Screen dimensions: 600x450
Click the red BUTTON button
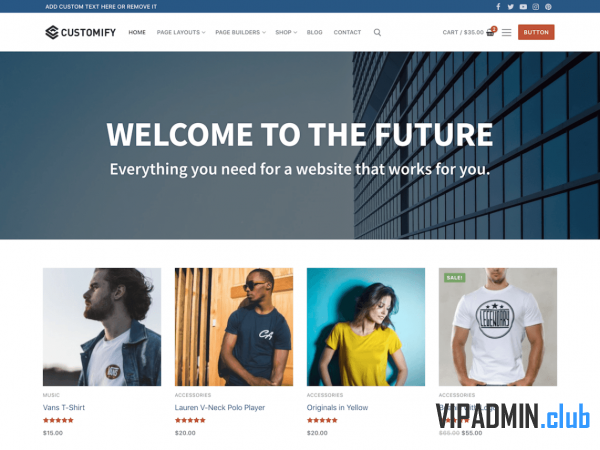(536, 32)
